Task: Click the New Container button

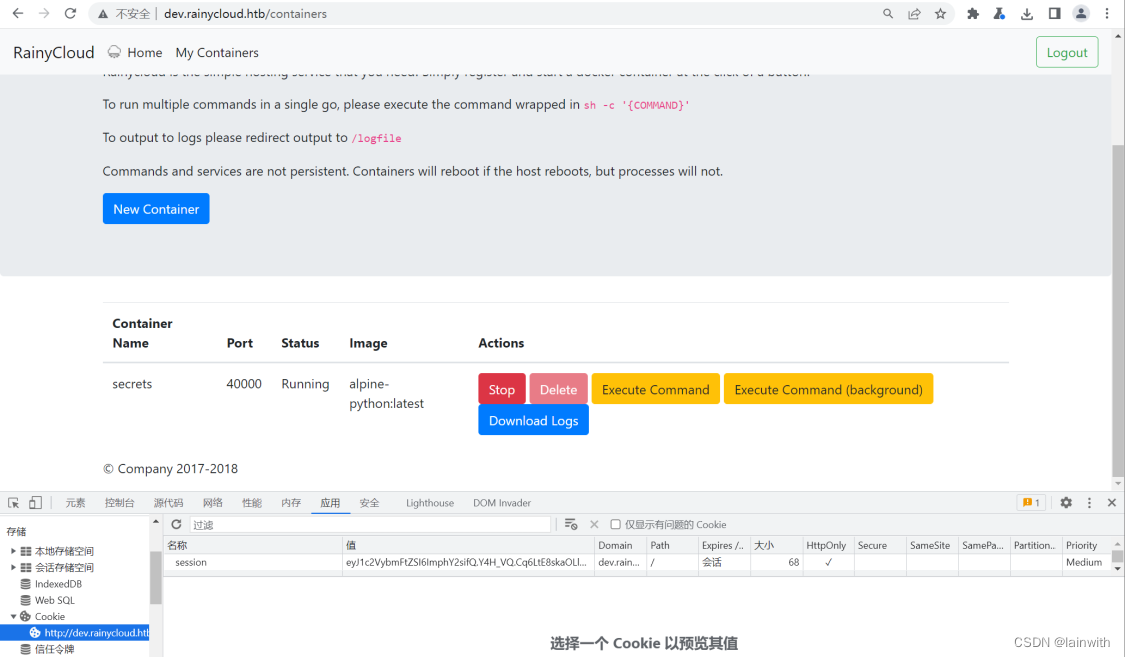Action: (156, 209)
